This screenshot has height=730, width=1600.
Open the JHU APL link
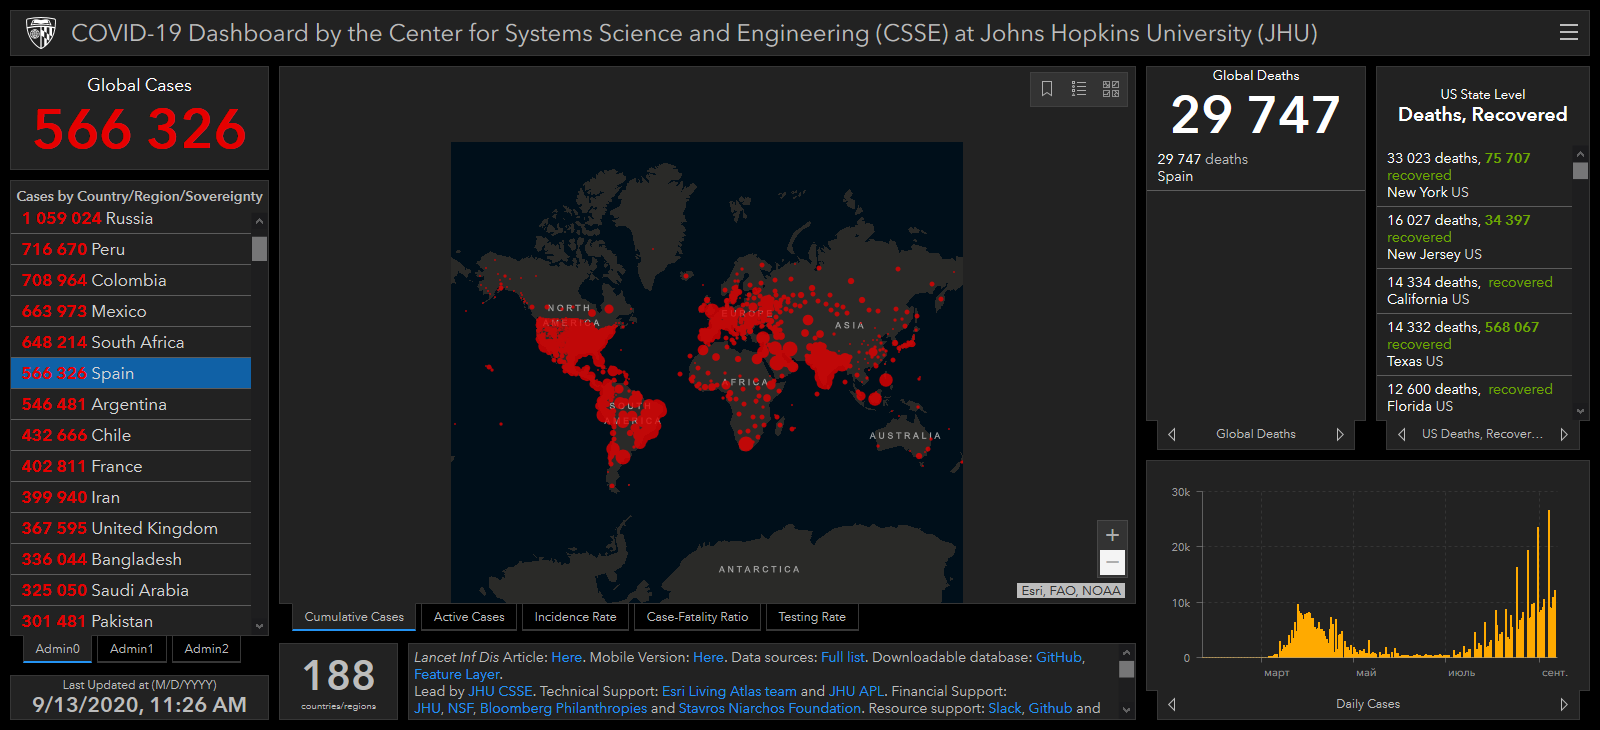pos(857,691)
